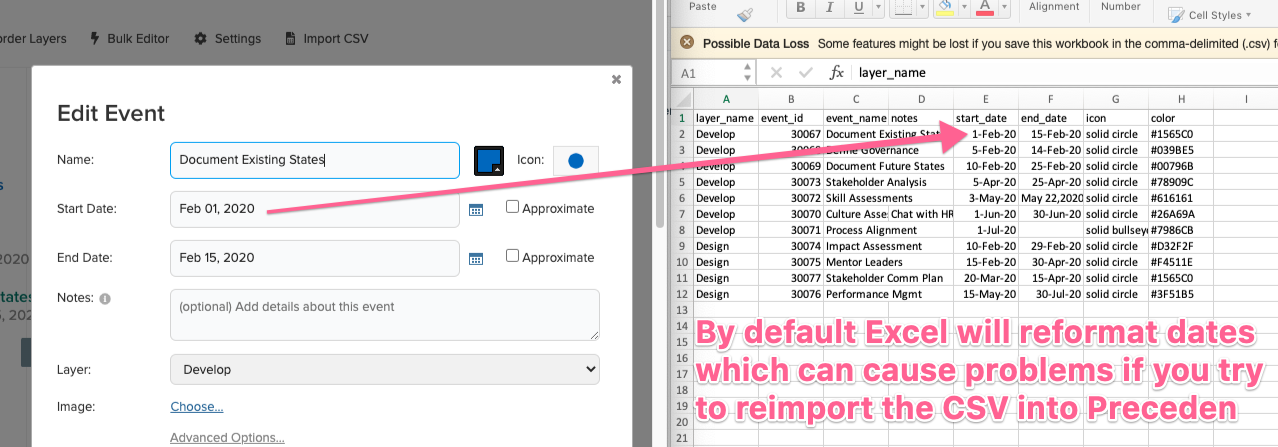Click the formula bar with layer_name
The width and height of the screenshot is (1278, 447).
(x=1065, y=73)
